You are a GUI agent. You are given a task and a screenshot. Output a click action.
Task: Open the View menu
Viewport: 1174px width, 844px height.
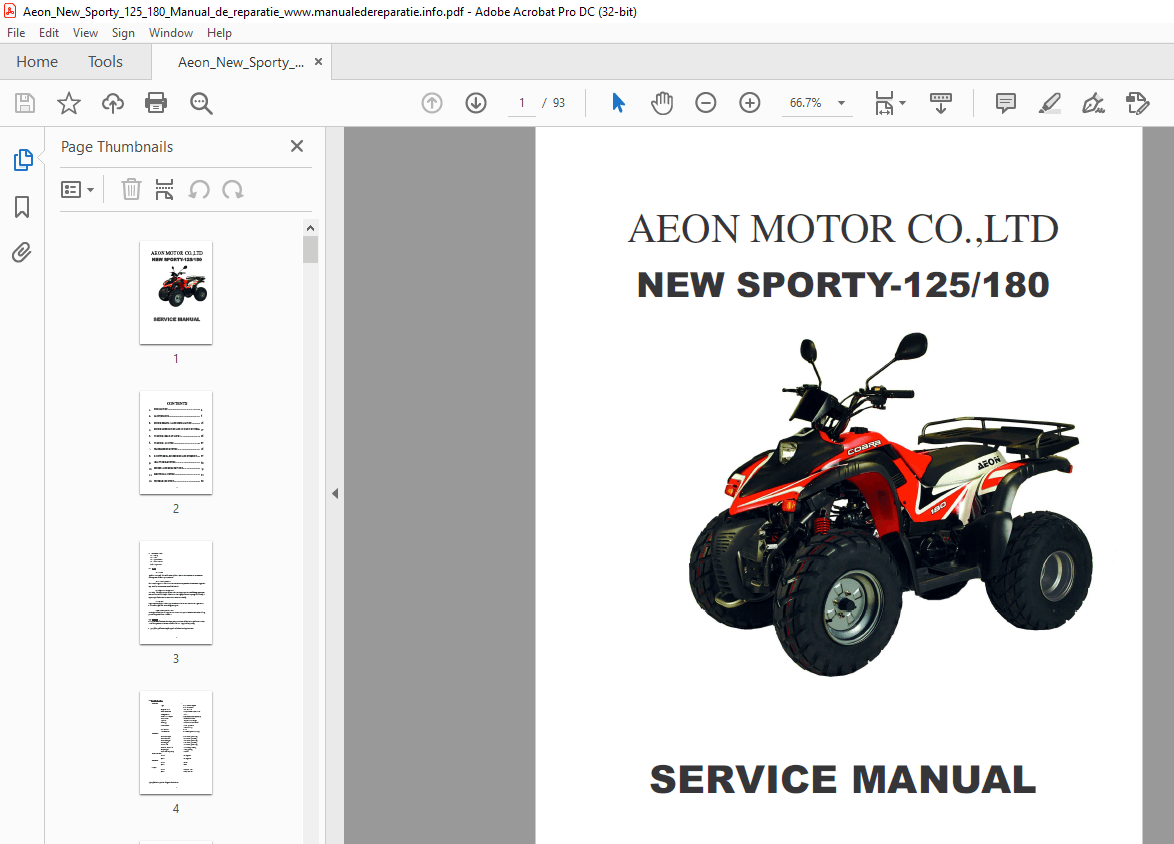pos(85,33)
